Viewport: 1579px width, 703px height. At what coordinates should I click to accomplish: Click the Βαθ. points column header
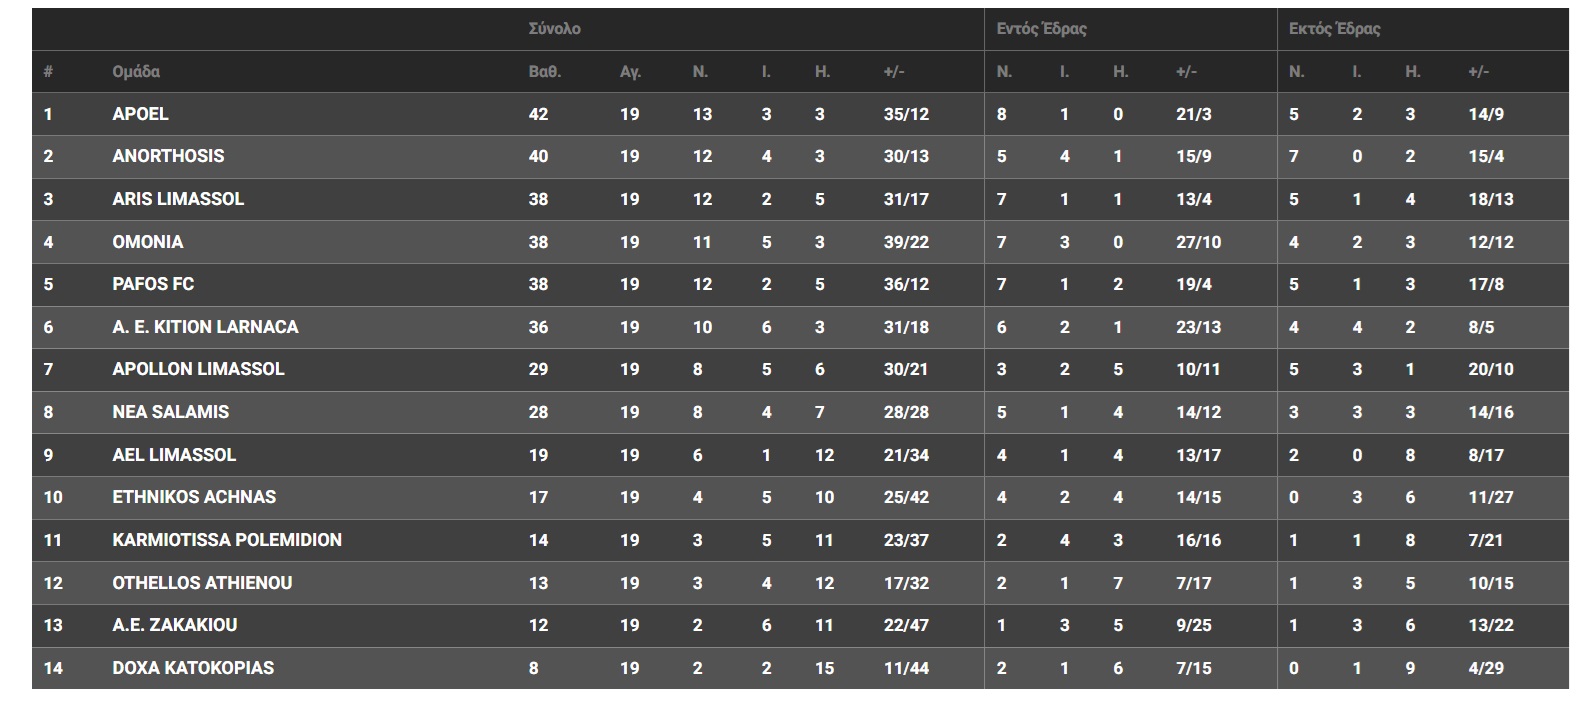click(544, 72)
